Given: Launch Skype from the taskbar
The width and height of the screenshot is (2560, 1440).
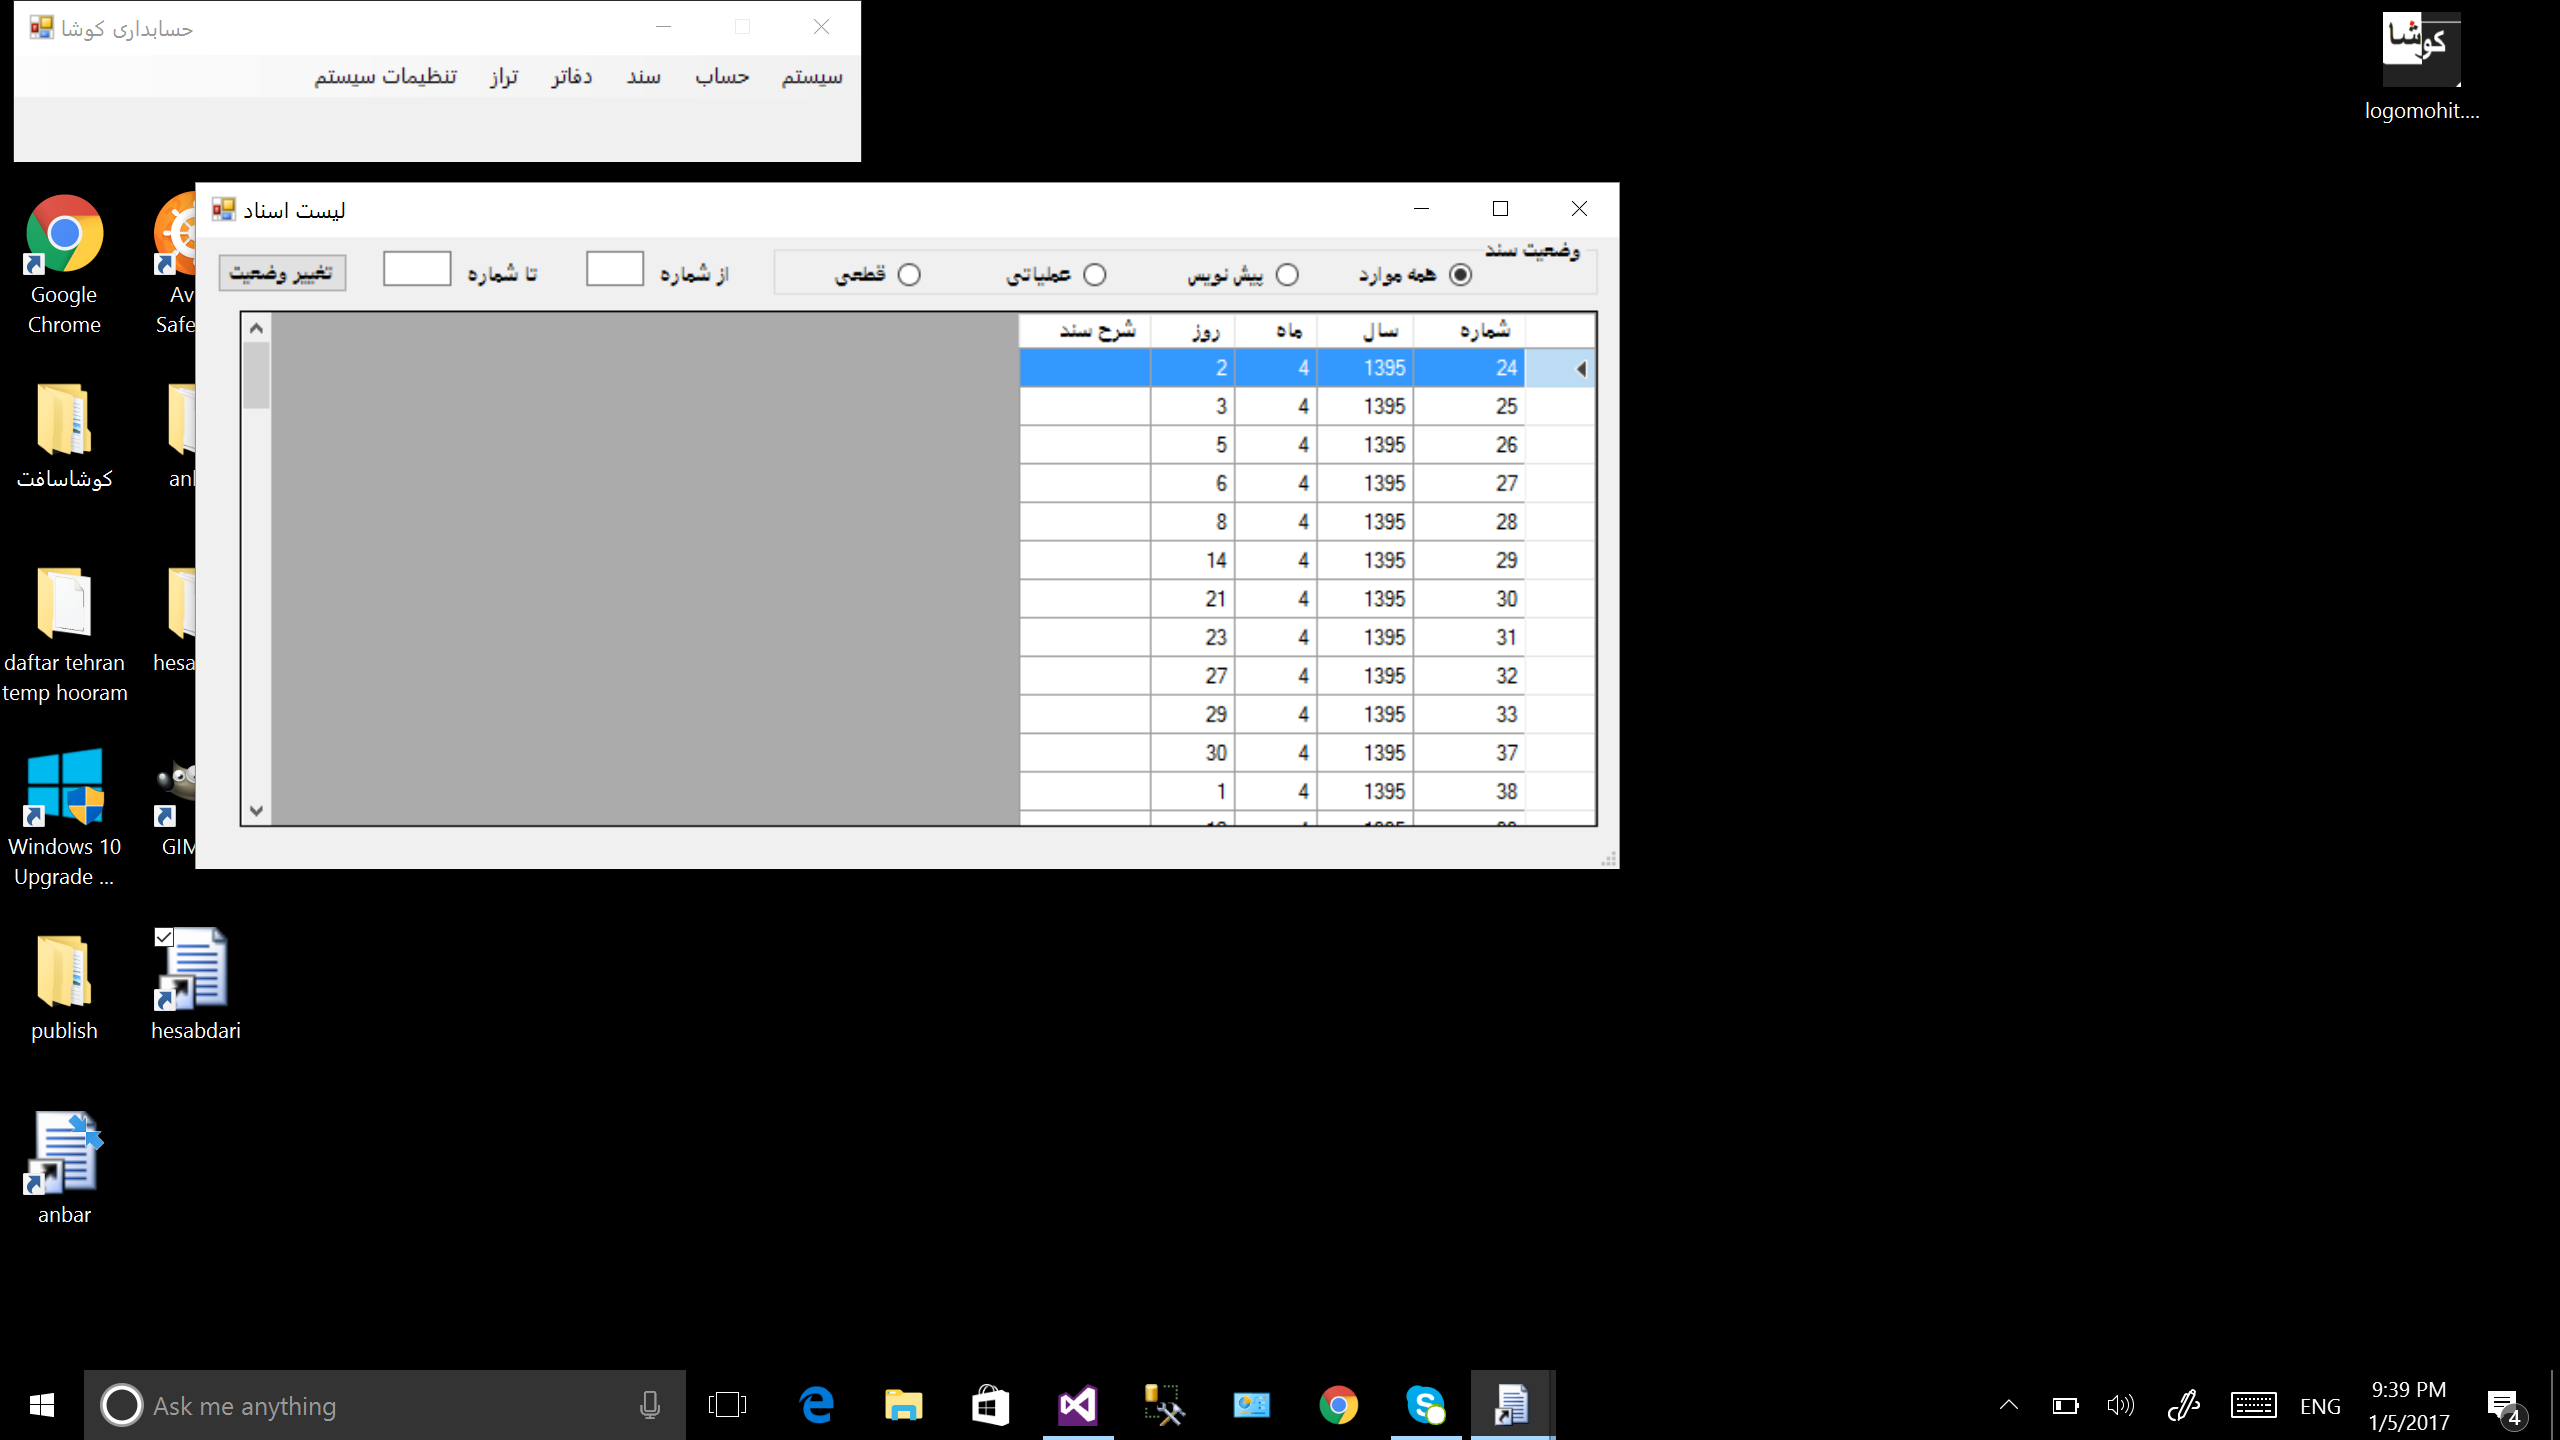Looking at the screenshot, I should click(1425, 1405).
